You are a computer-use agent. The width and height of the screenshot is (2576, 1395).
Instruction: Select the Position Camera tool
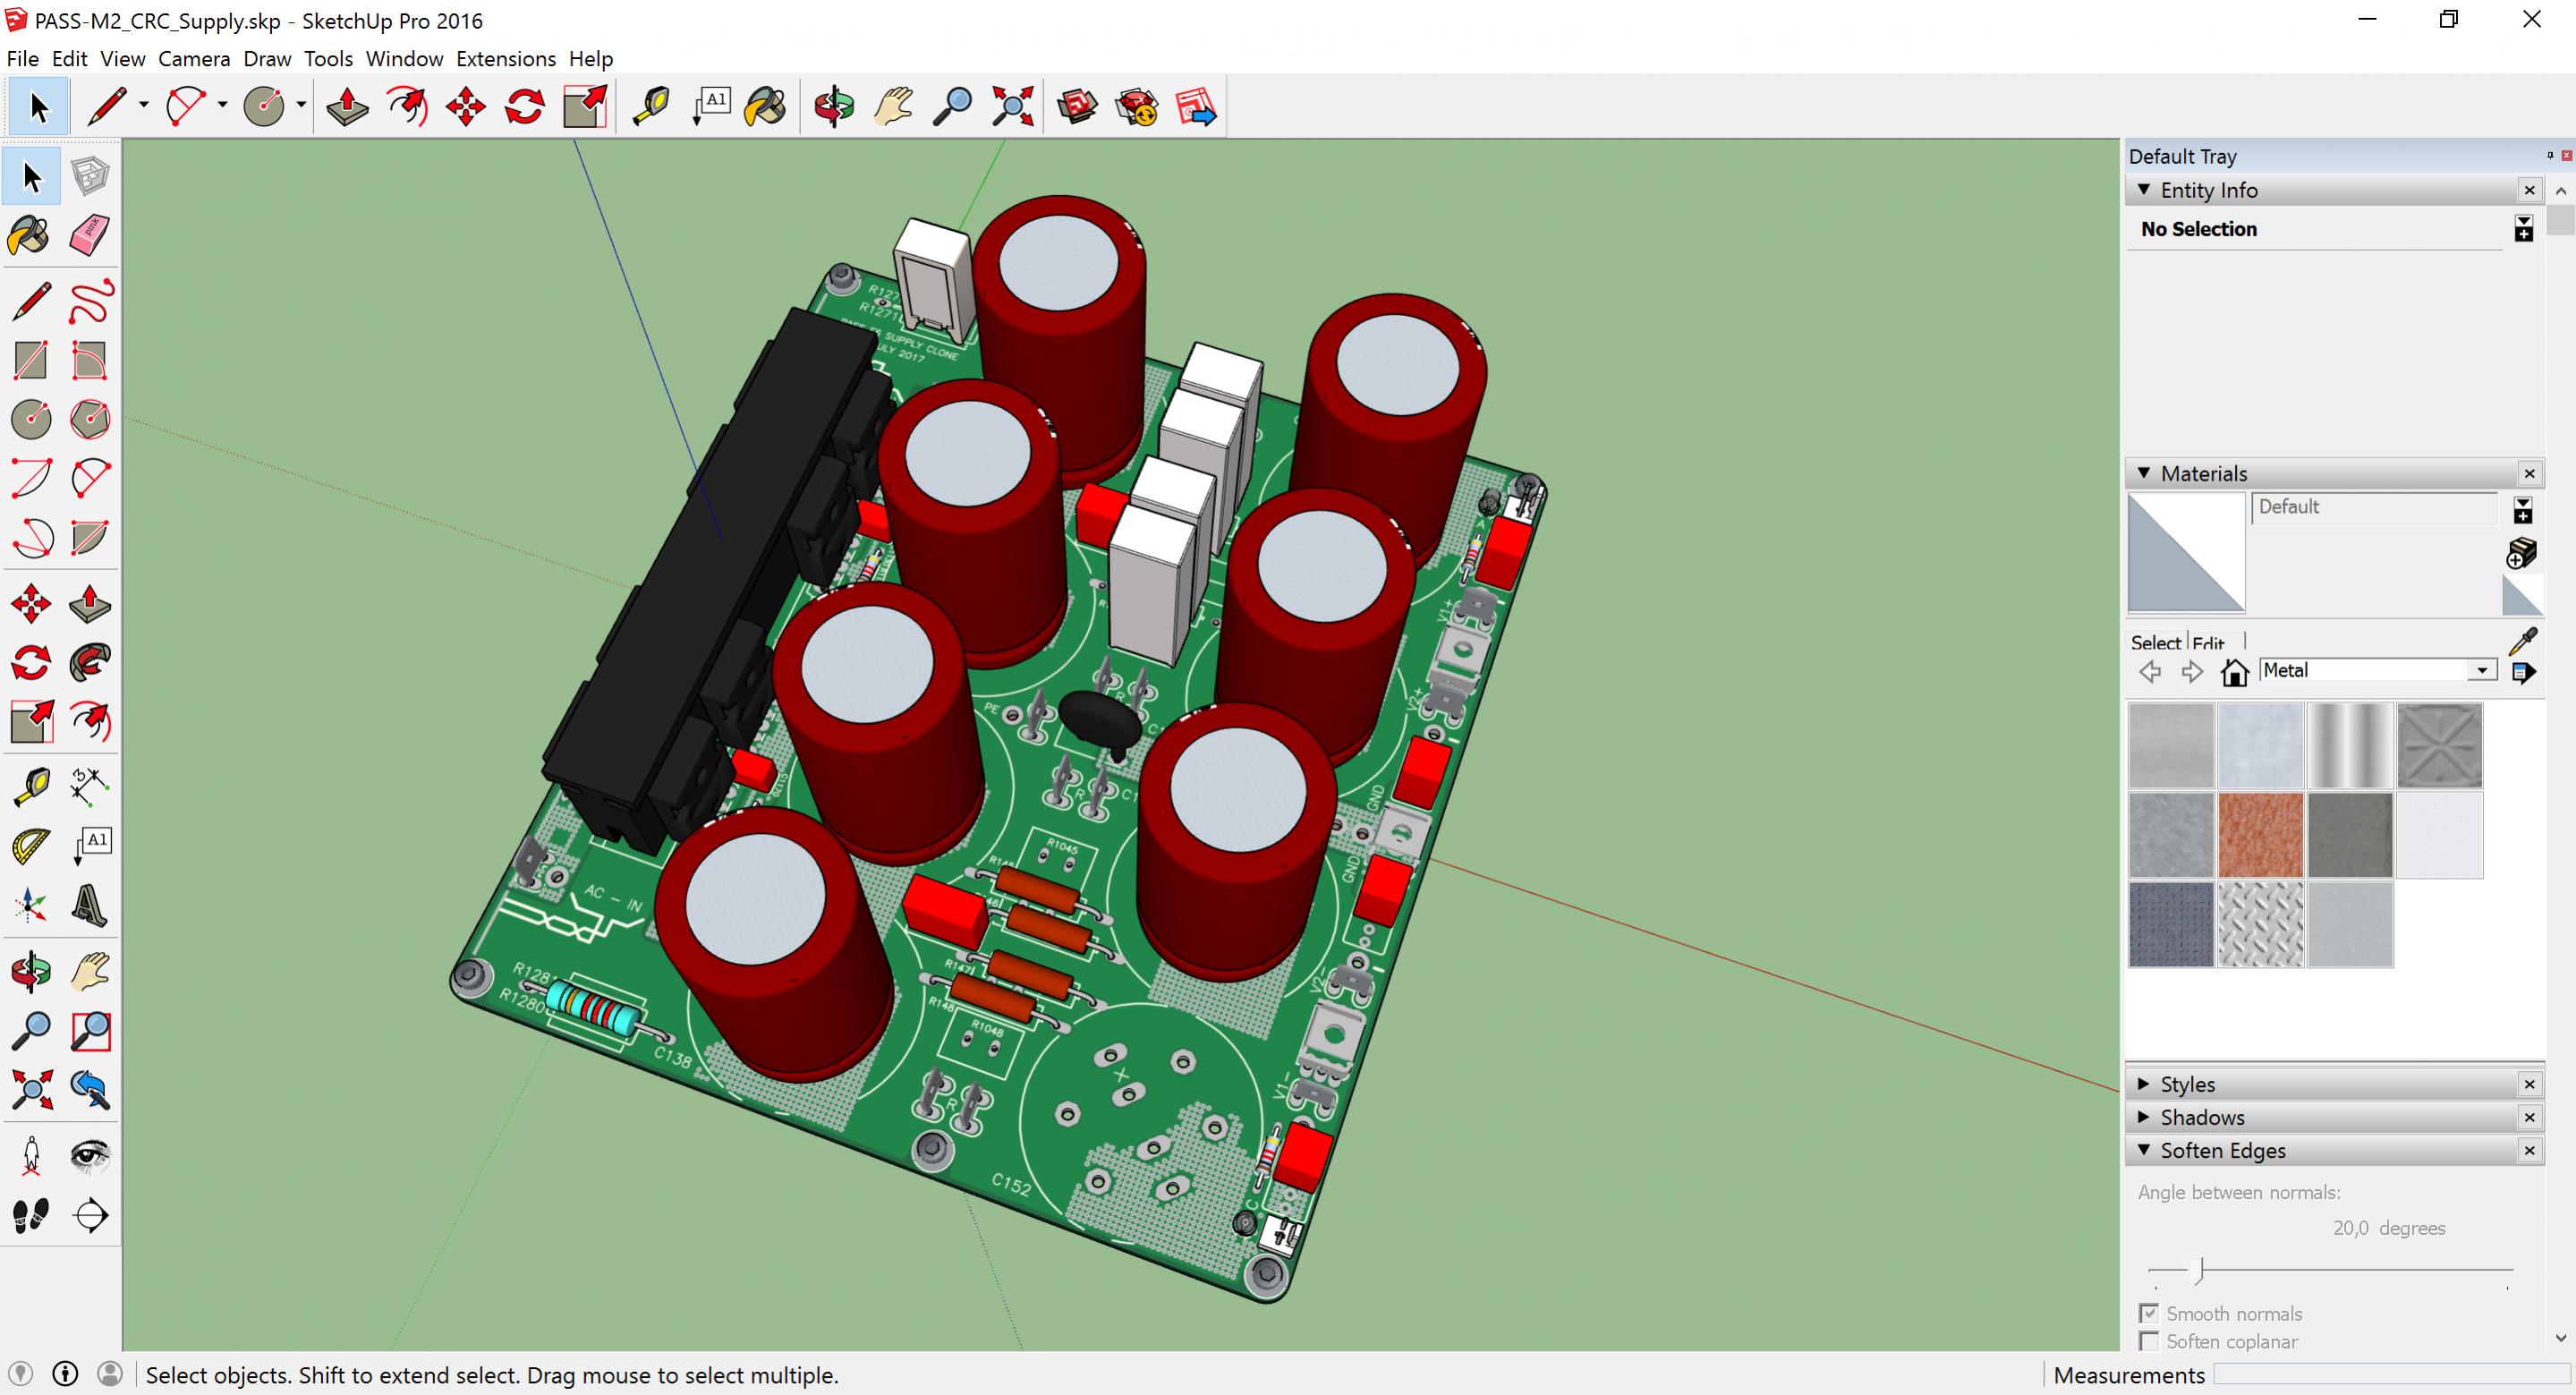pyautogui.click(x=31, y=1156)
